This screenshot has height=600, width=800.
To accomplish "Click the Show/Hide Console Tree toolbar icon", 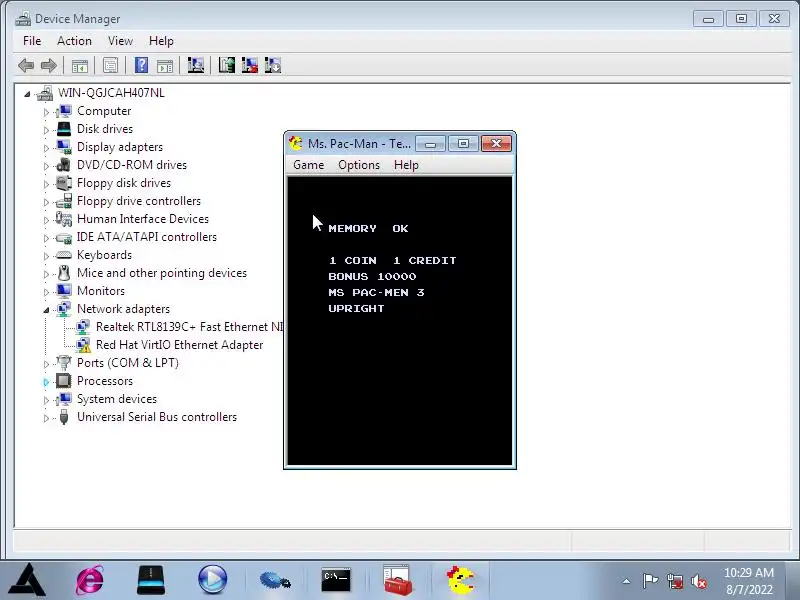I will coord(80,65).
